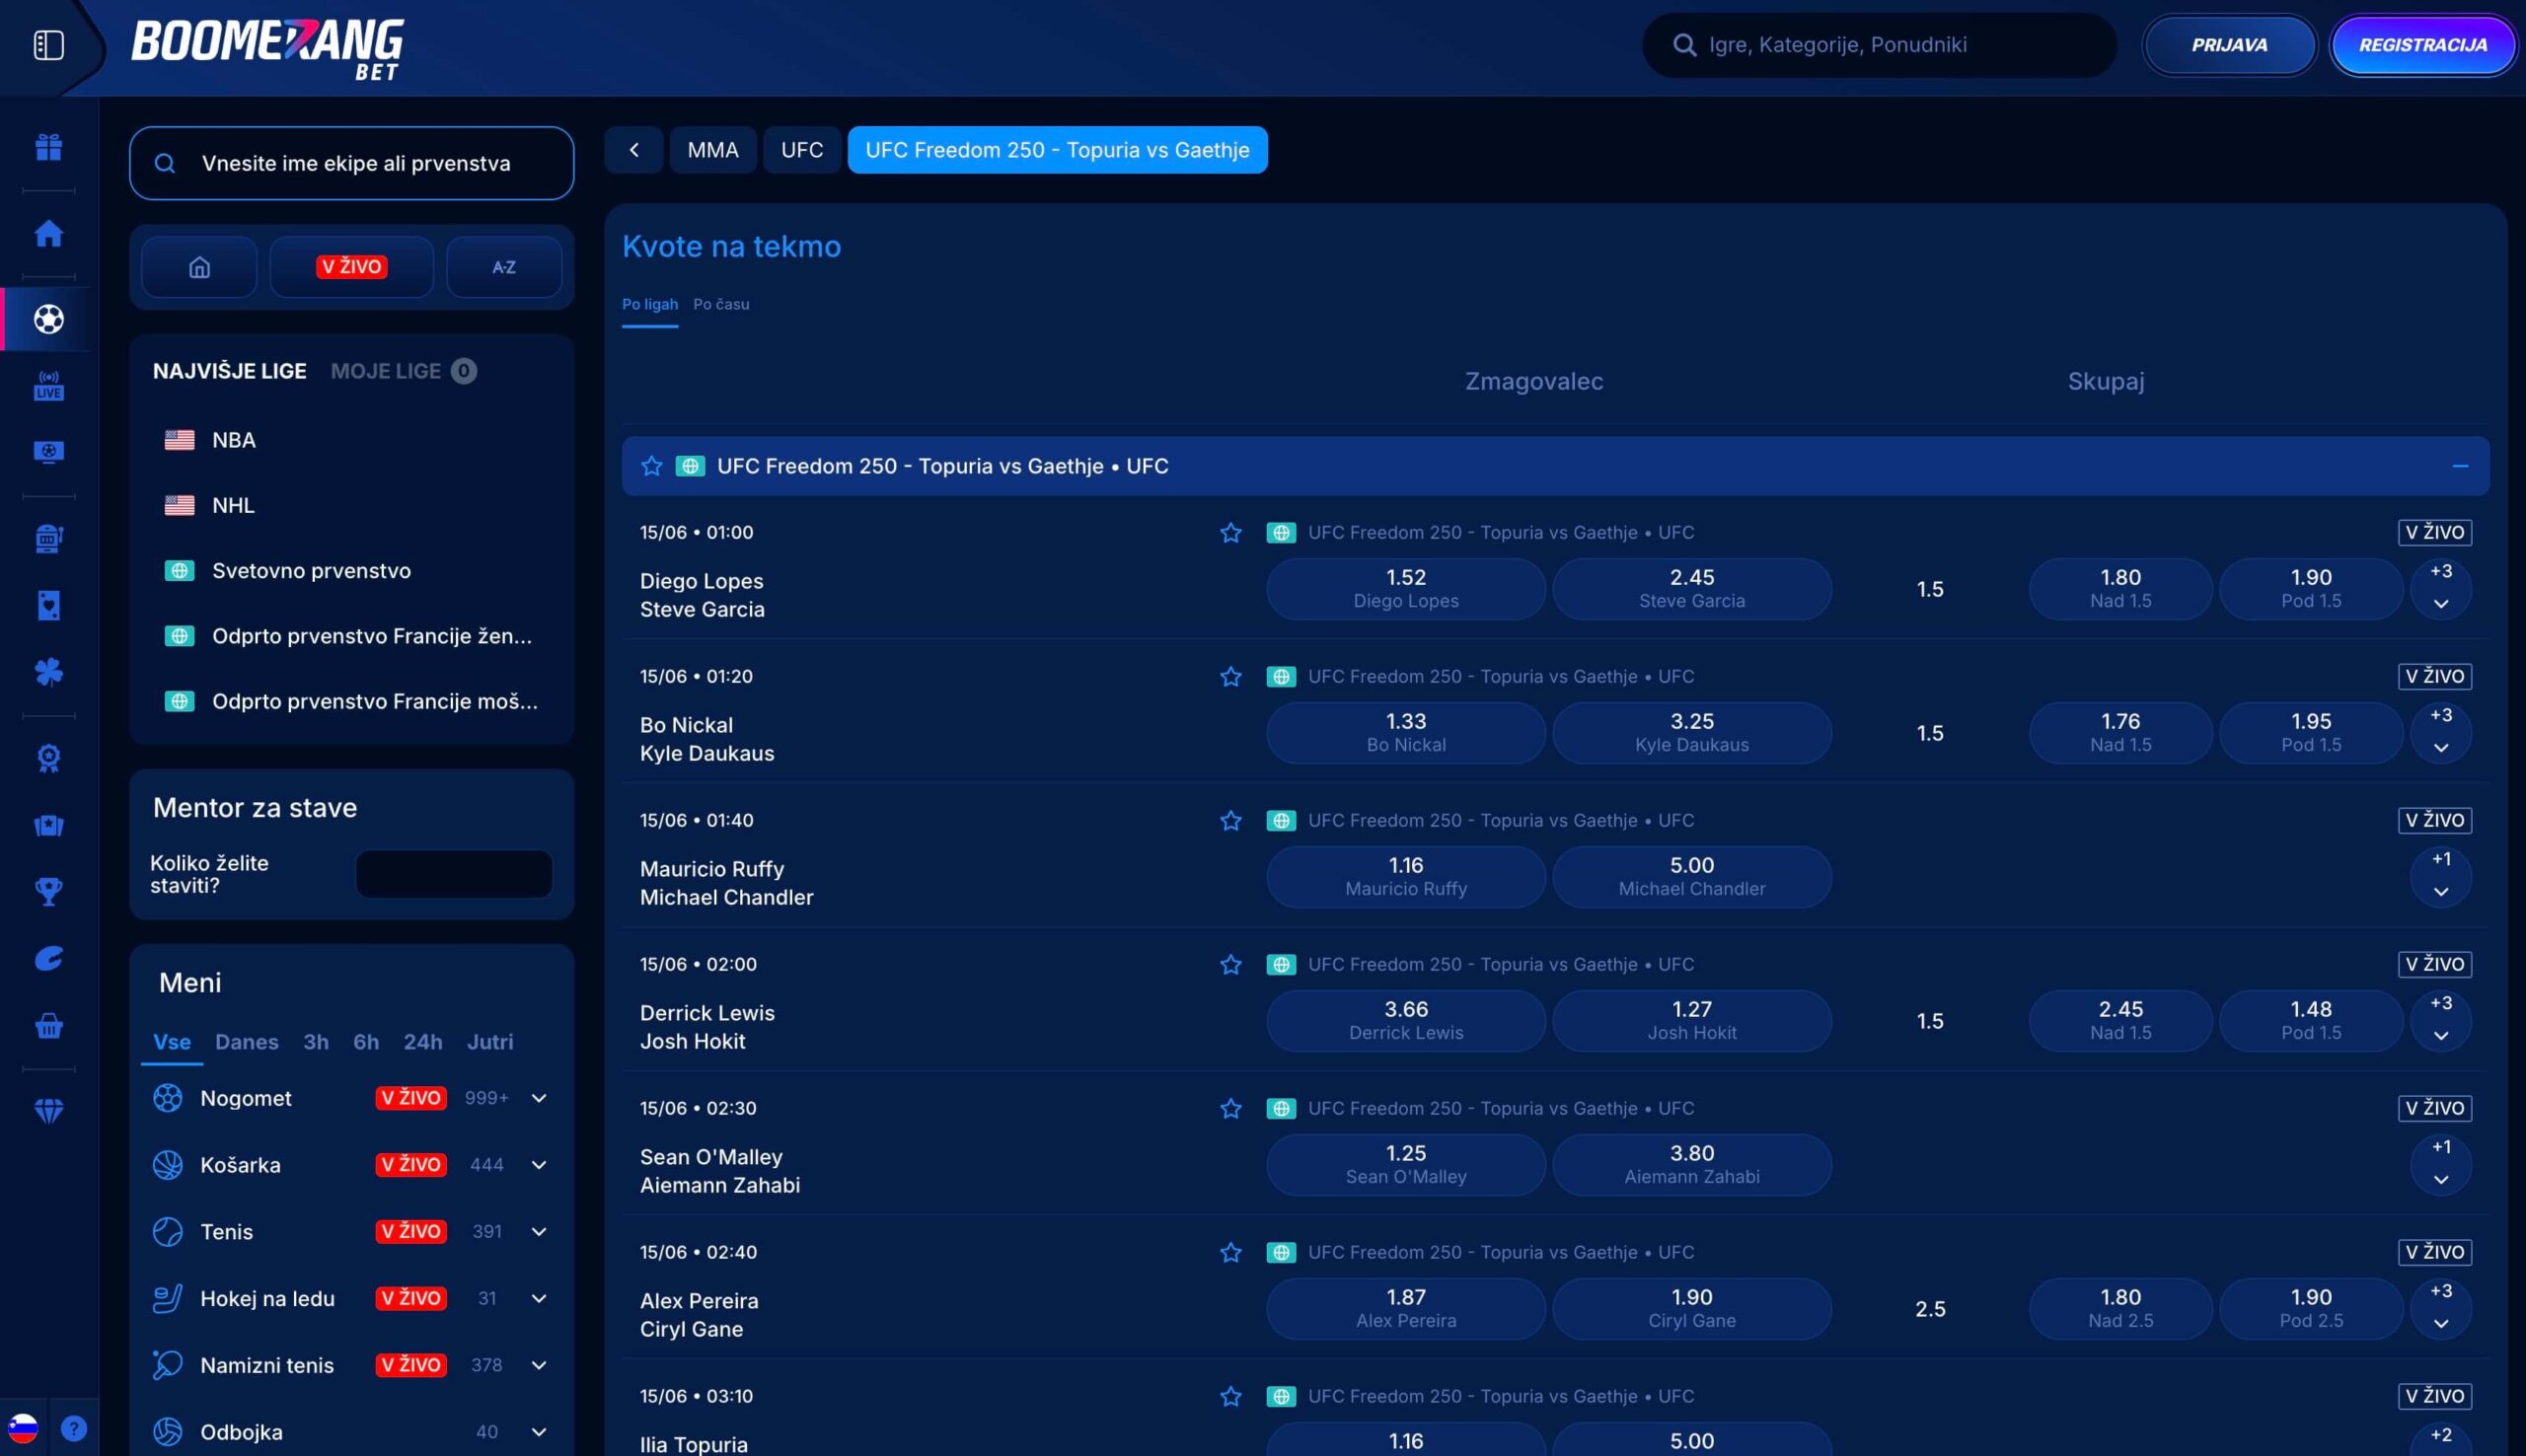Screen dimensions: 2526x1456
Task: Expand +3 markets for Diego Lopes fight
Action: (2440, 588)
